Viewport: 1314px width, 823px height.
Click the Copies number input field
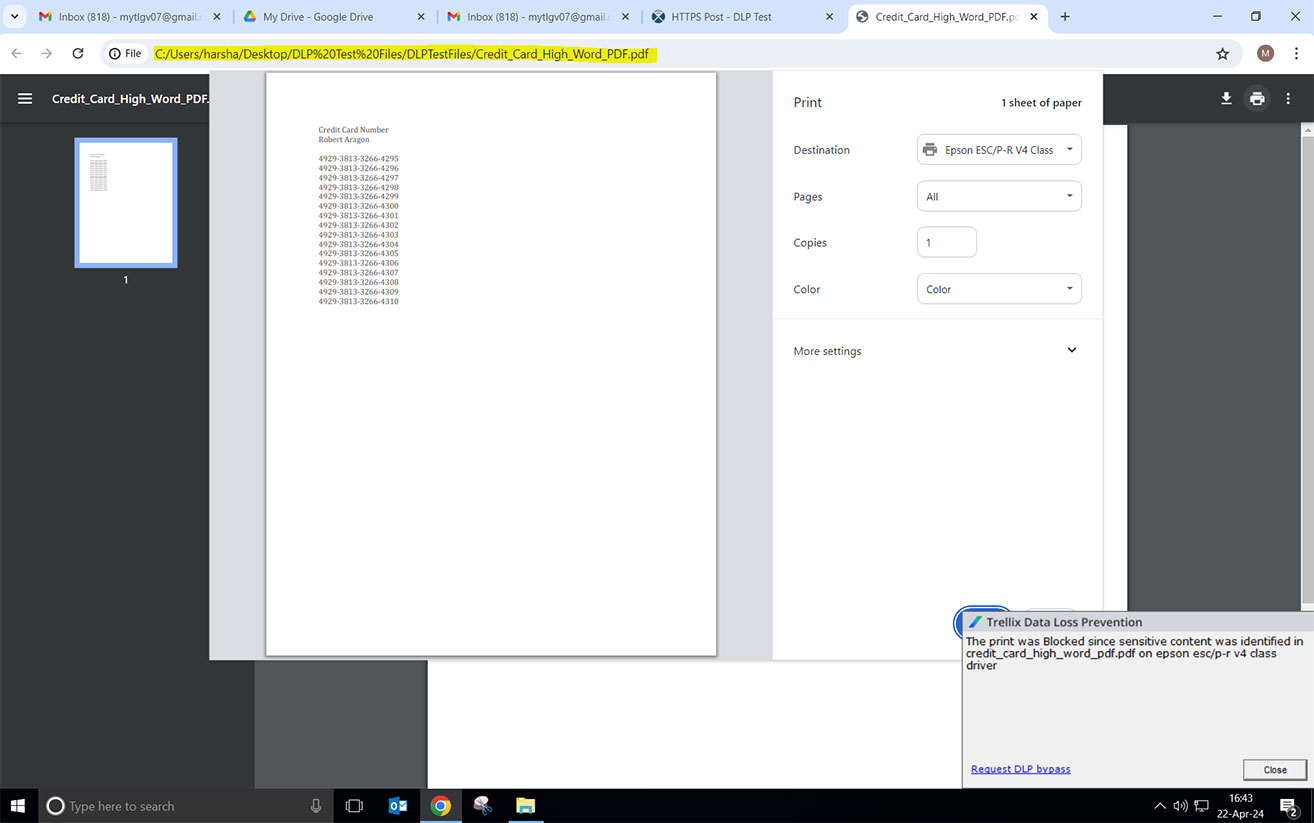tap(946, 243)
